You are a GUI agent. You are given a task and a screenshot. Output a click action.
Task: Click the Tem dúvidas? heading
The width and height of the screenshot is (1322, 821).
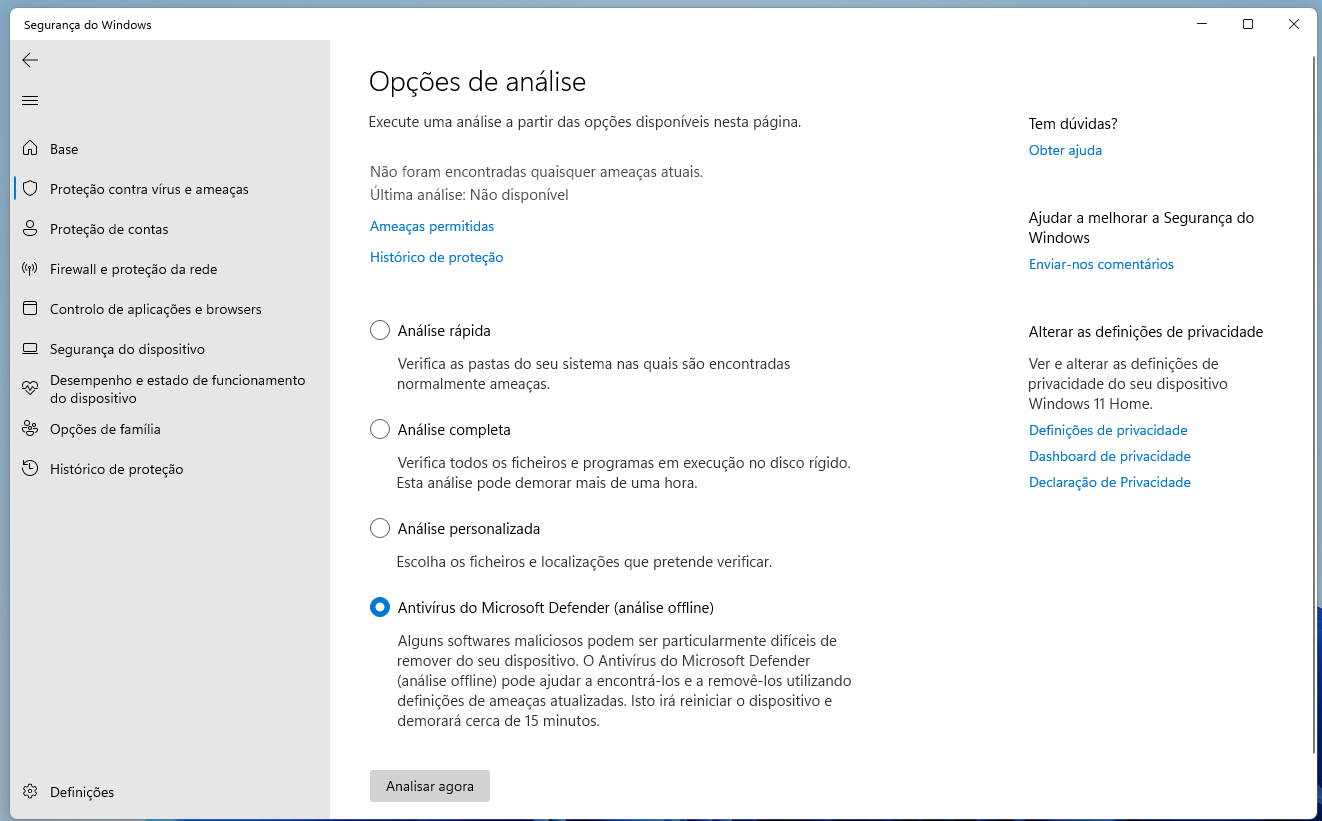pyautogui.click(x=1073, y=124)
